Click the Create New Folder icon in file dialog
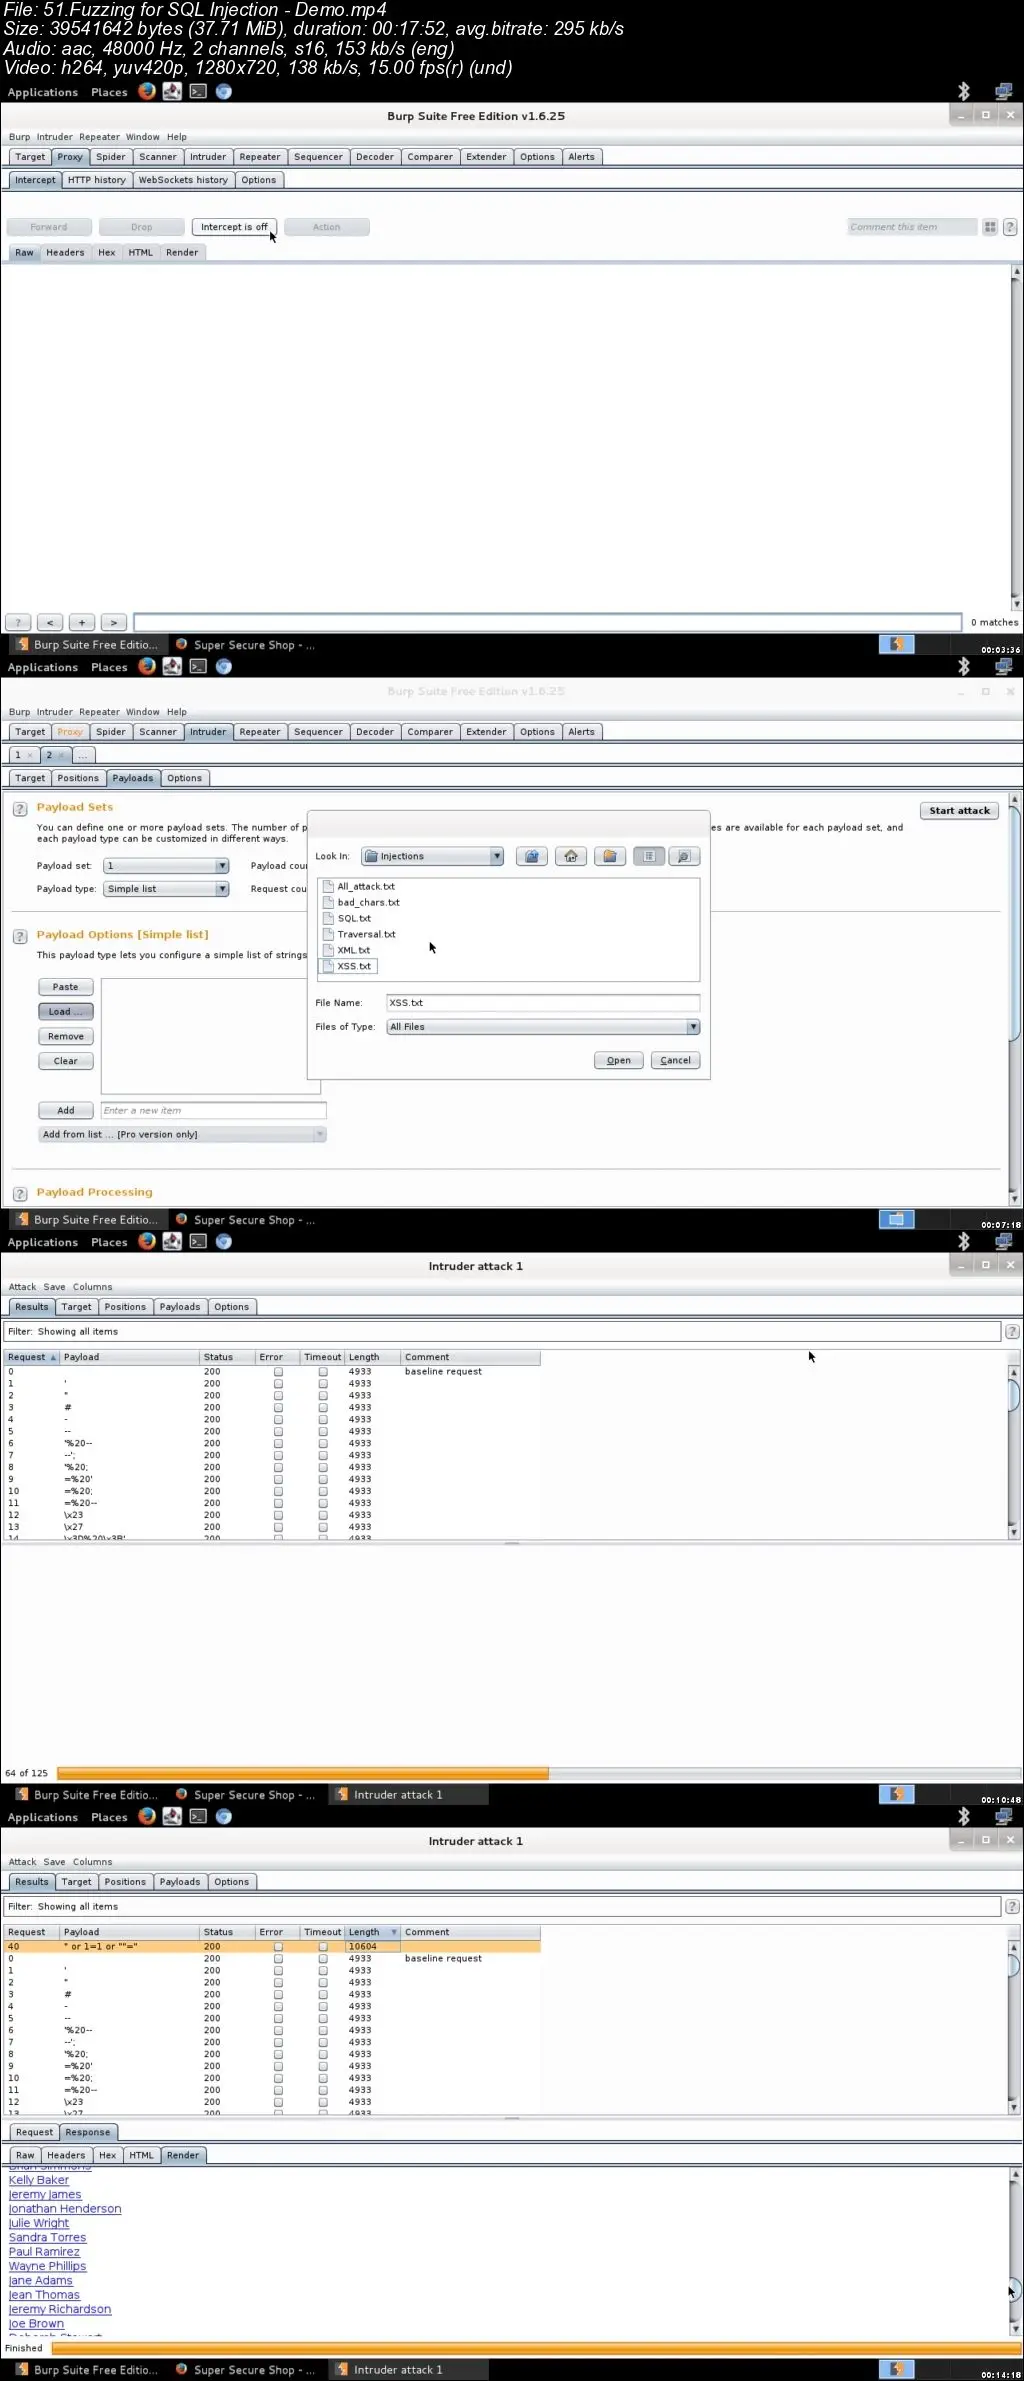 [x=610, y=856]
